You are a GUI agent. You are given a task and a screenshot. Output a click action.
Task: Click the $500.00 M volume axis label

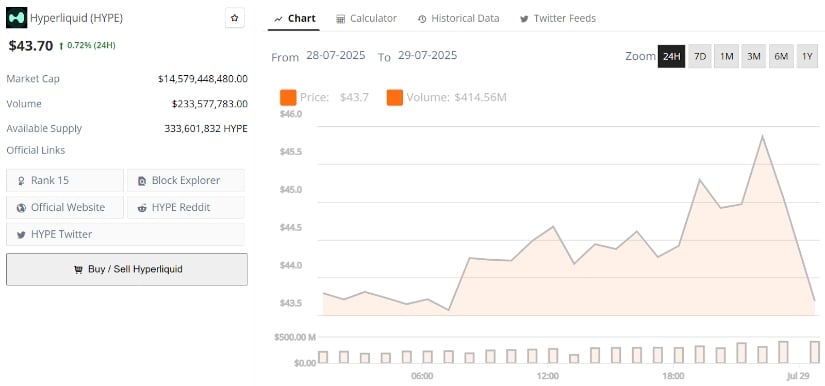coord(295,337)
